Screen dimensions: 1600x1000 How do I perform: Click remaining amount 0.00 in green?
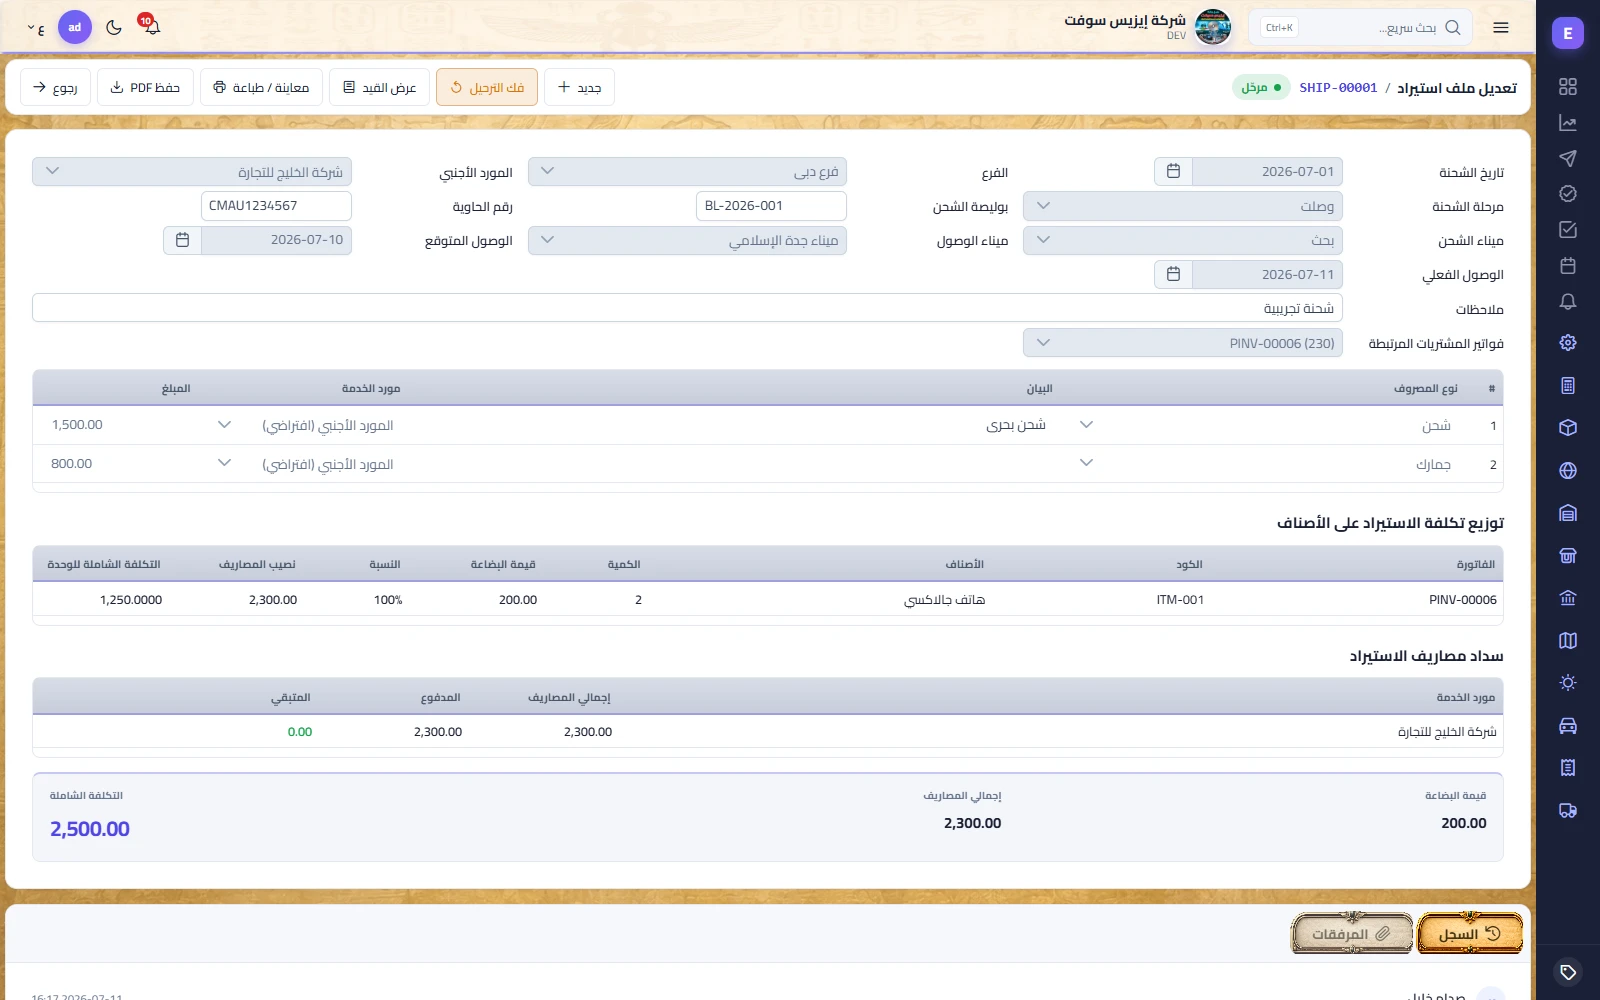coord(300,732)
